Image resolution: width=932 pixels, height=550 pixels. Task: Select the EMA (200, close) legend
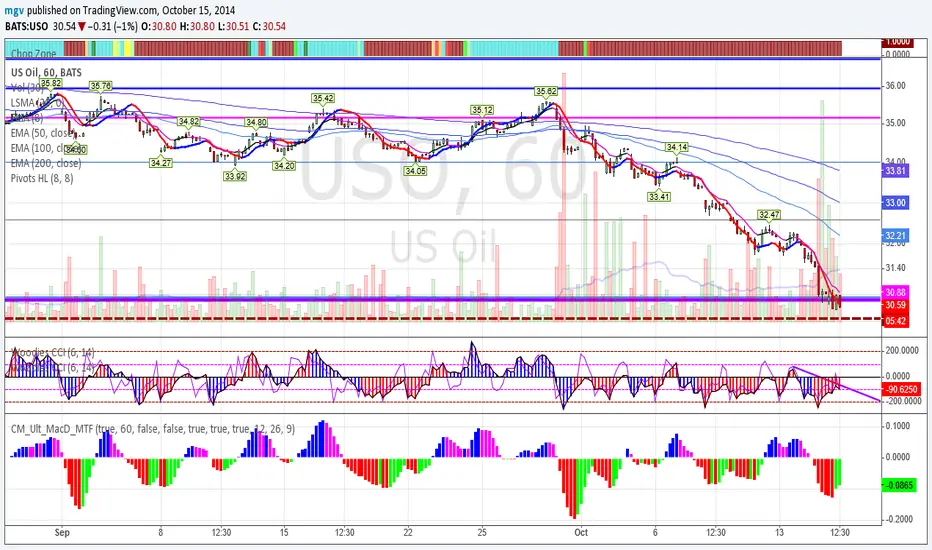pos(46,163)
